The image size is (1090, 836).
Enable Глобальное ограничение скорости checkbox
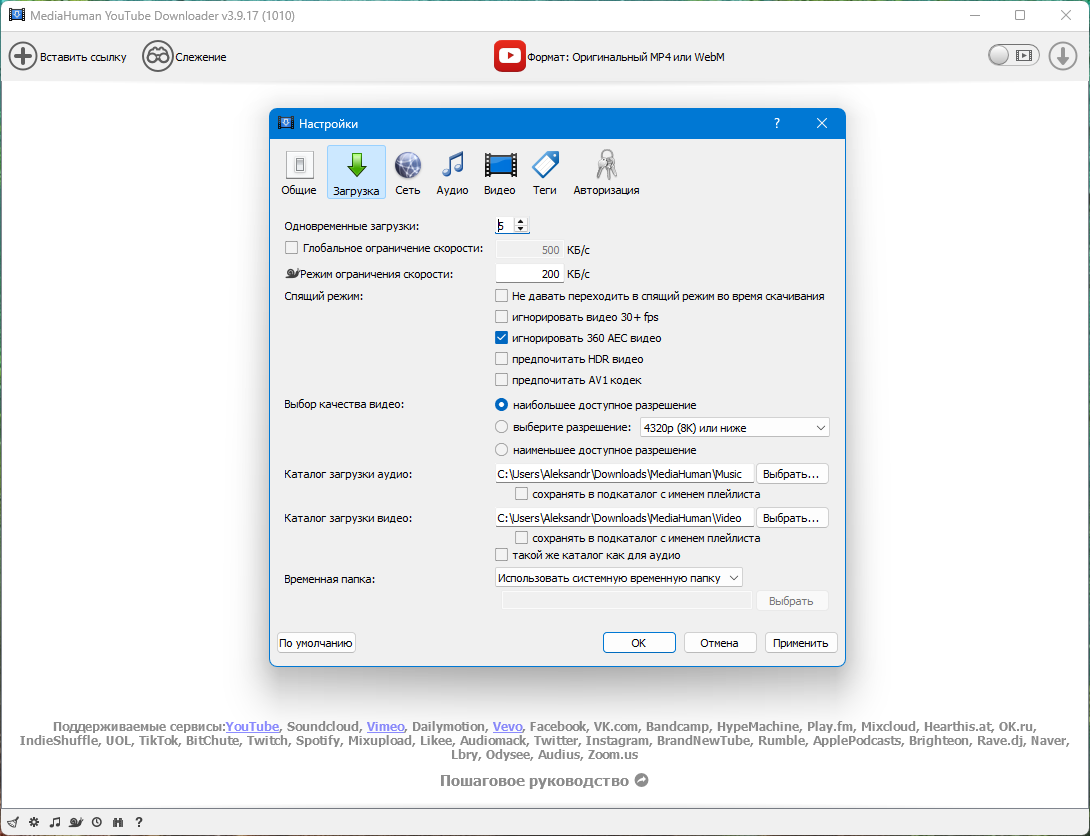pyautogui.click(x=291, y=248)
